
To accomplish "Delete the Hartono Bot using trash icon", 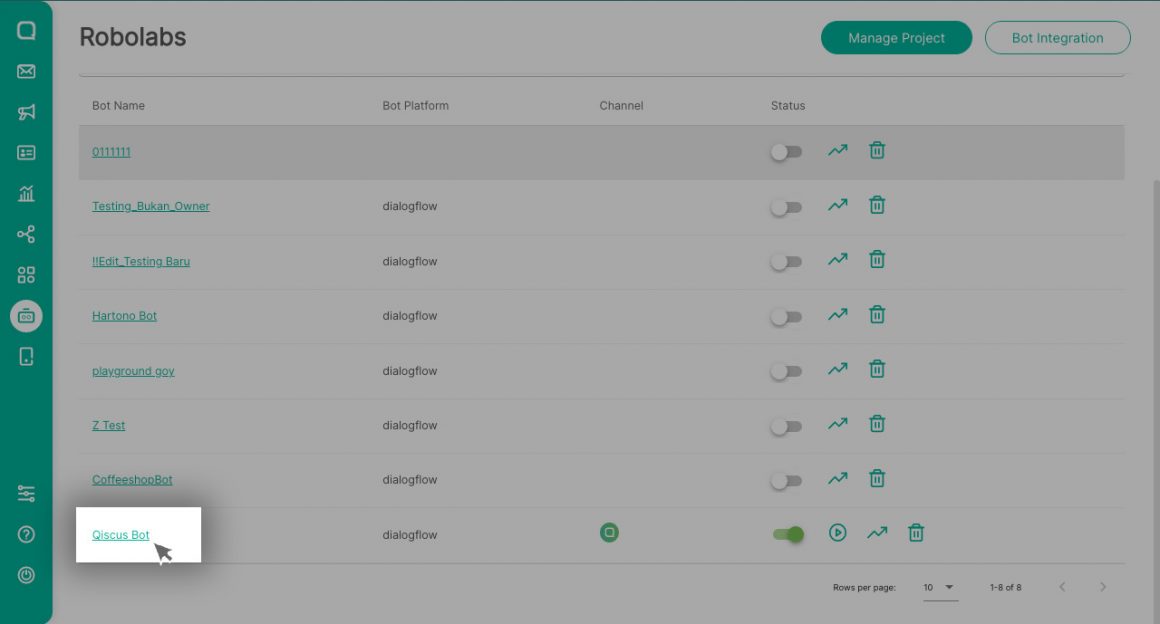I will (x=876, y=313).
